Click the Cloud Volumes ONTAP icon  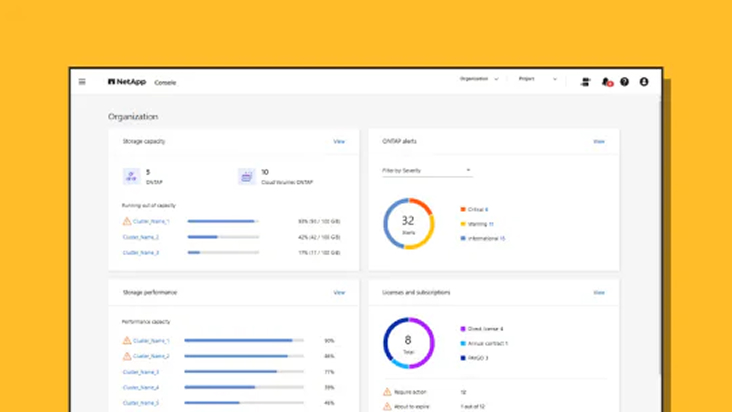pos(246,176)
